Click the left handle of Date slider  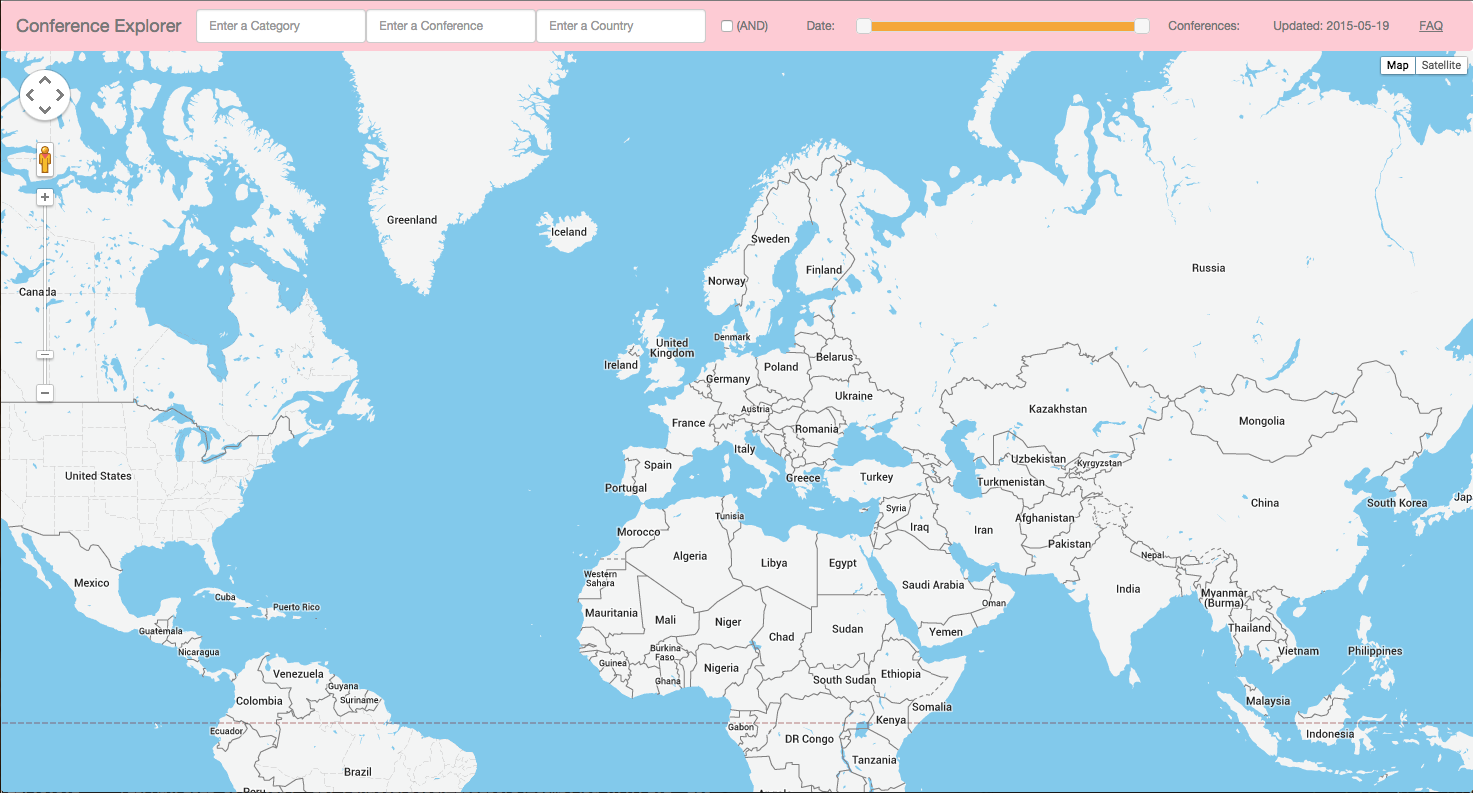tap(863, 26)
